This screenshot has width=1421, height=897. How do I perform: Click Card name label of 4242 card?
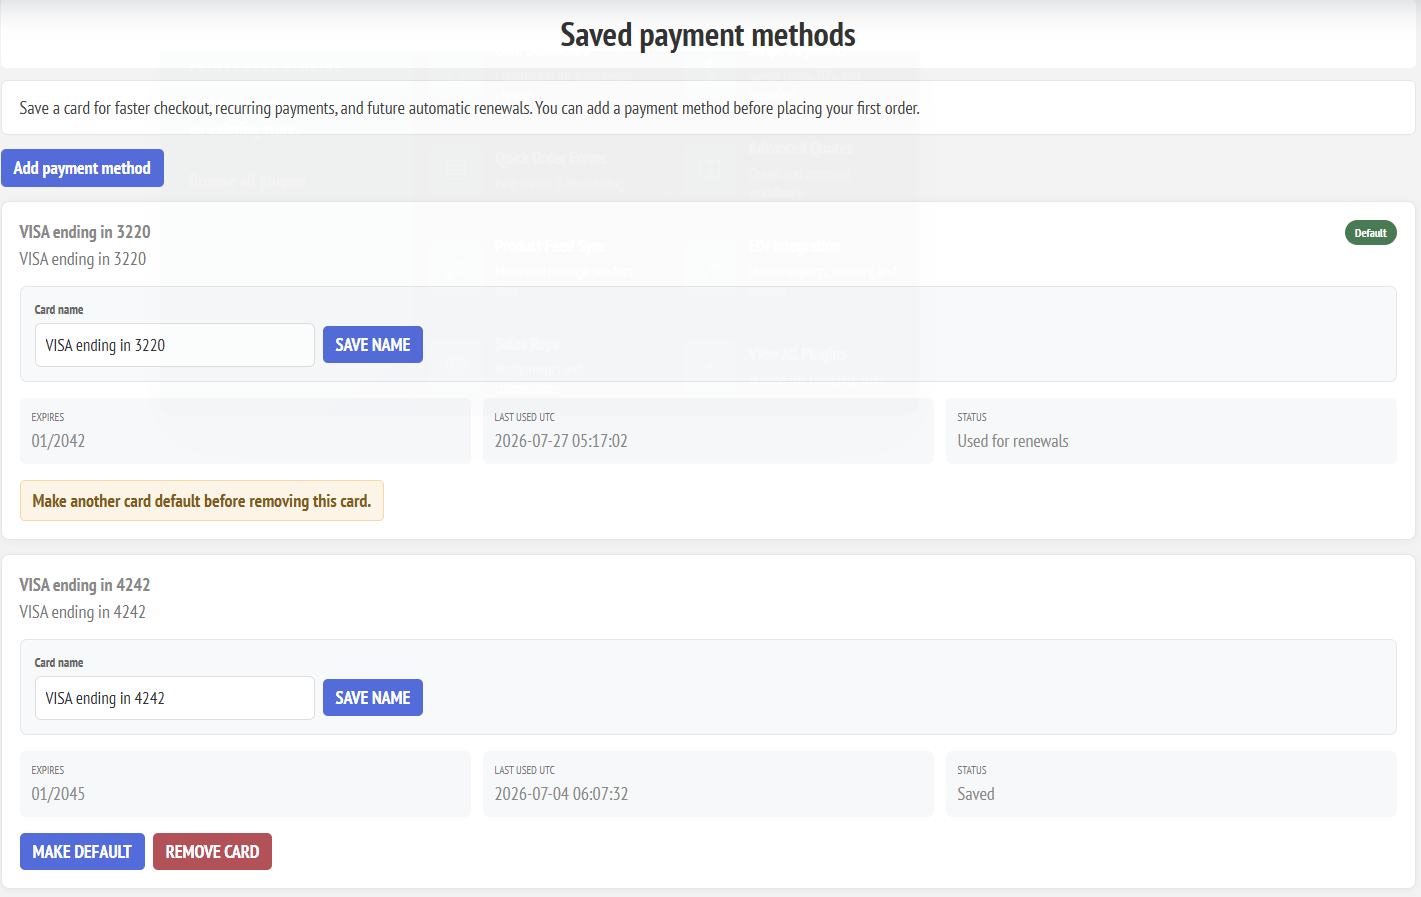(59, 663)
